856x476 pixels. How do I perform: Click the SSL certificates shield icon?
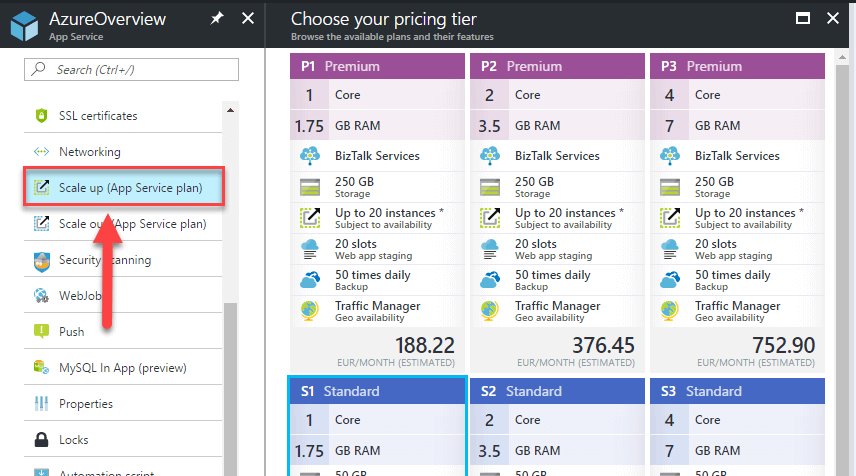[x=41, y=116]
